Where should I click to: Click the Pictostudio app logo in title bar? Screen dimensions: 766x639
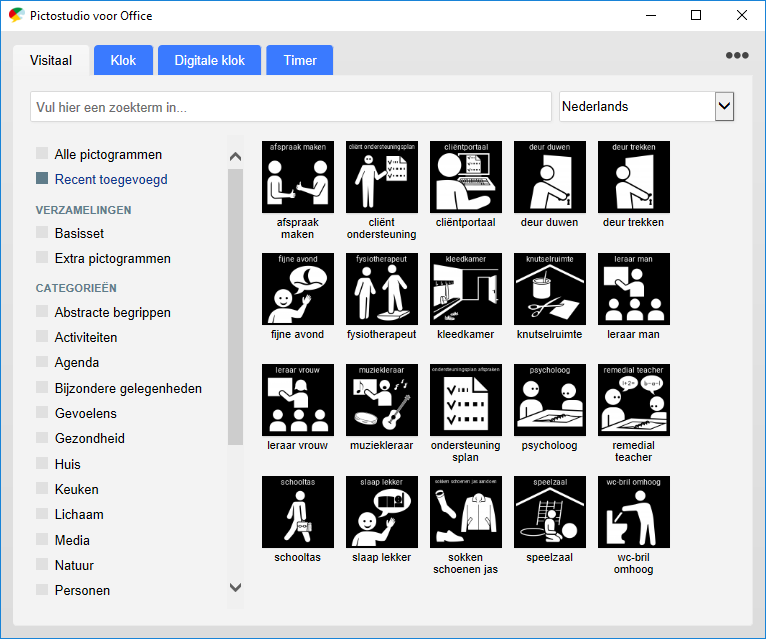click(16, 16)
